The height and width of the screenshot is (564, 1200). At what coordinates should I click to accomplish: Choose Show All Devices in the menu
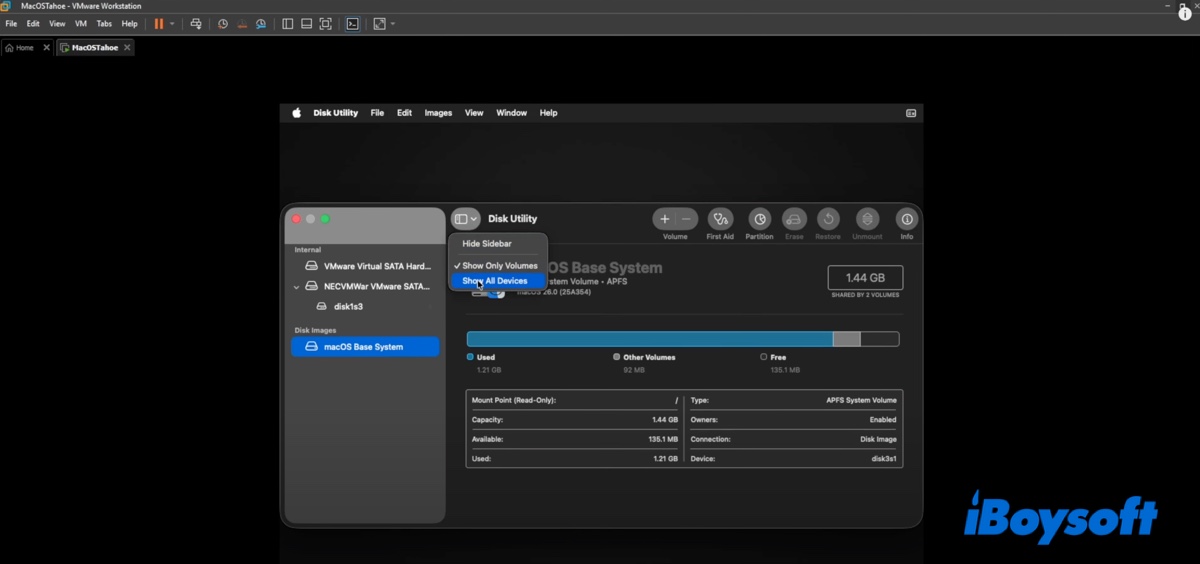pos(495,281)
